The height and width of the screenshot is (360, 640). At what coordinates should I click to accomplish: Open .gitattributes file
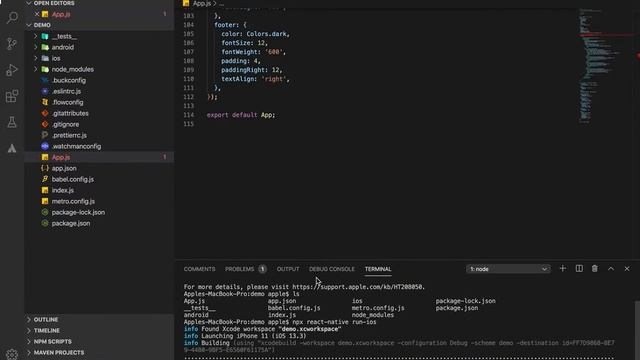click(99, 113)
